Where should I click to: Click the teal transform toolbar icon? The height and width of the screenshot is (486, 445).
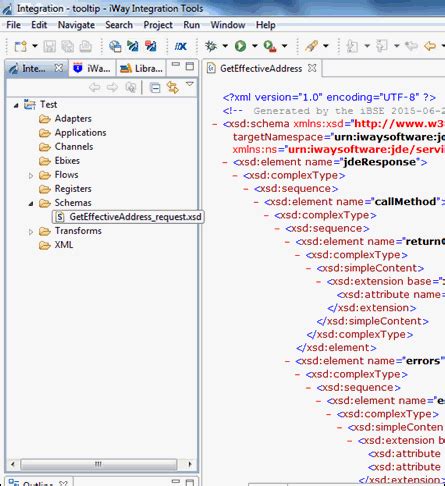click(133, 46)
